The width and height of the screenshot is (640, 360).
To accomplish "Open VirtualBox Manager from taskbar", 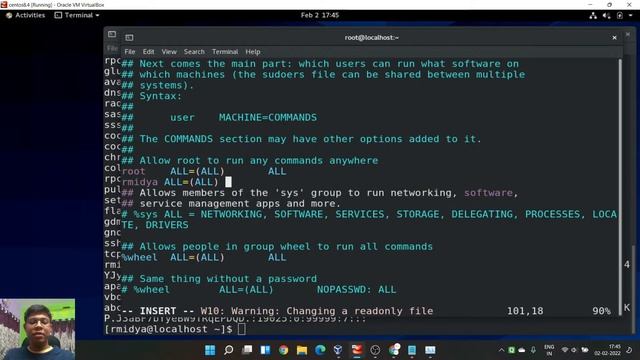I will [x=338, y=350].
